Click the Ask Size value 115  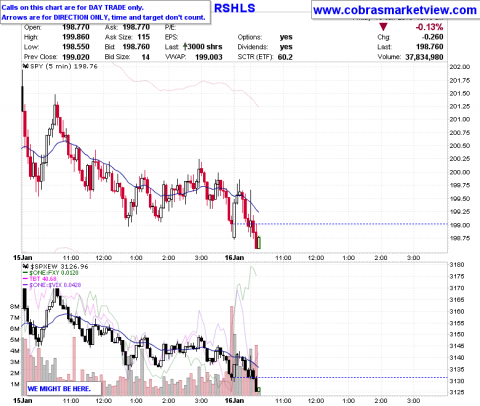click(x=144, y=37)
